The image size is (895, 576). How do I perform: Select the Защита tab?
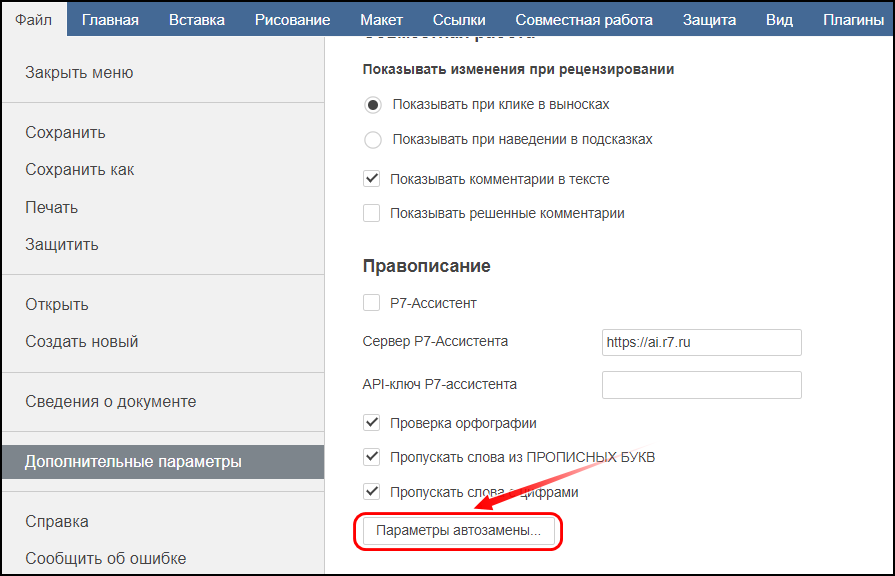709,19
